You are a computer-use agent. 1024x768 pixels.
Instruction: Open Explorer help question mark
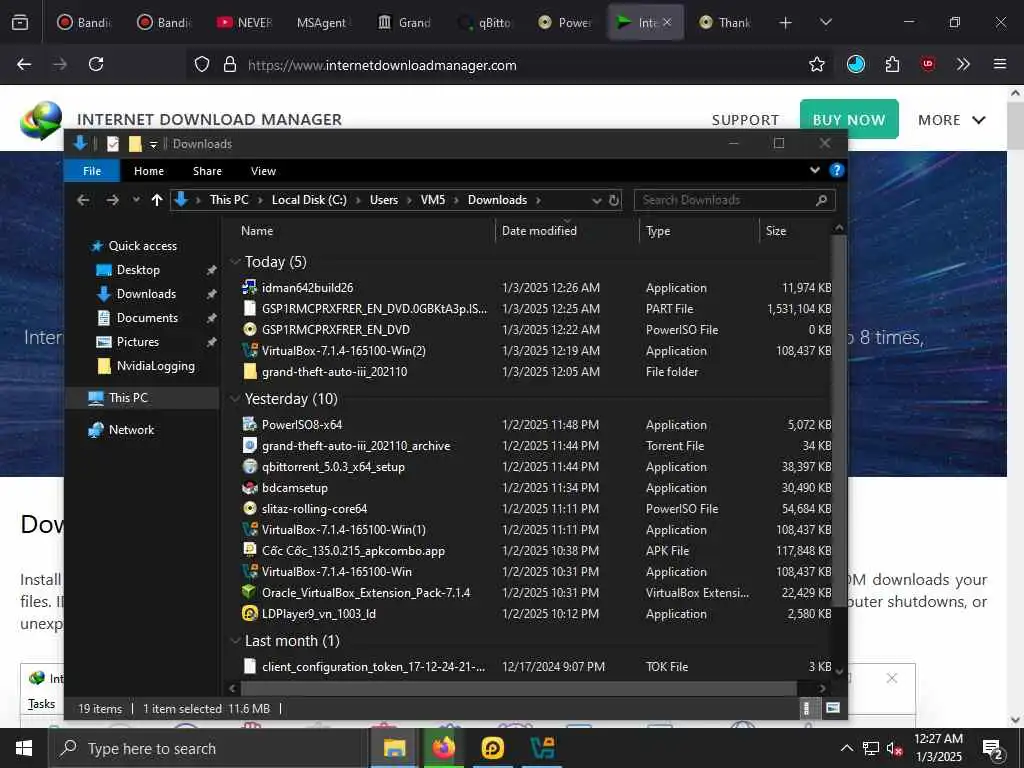(x=837, y=170)
